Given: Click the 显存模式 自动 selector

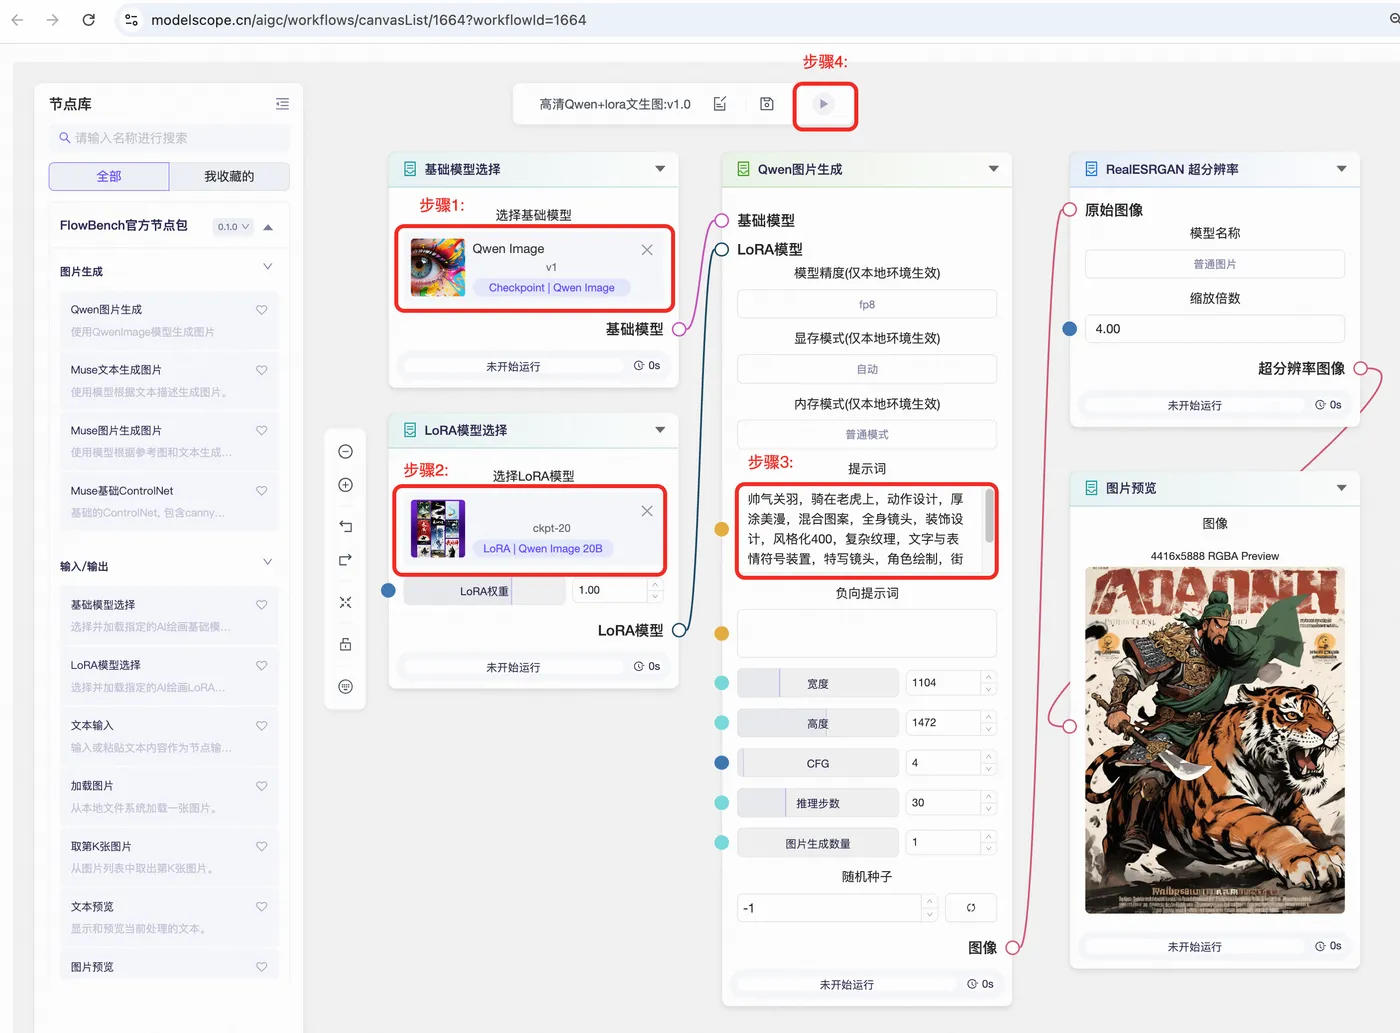Looking at the screenshot, I should (867, 369).
